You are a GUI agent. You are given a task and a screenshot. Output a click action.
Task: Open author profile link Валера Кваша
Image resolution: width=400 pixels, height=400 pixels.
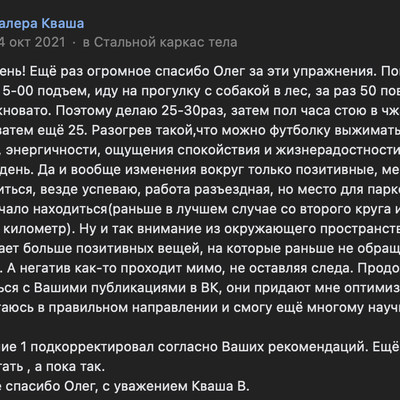[42, 23]
